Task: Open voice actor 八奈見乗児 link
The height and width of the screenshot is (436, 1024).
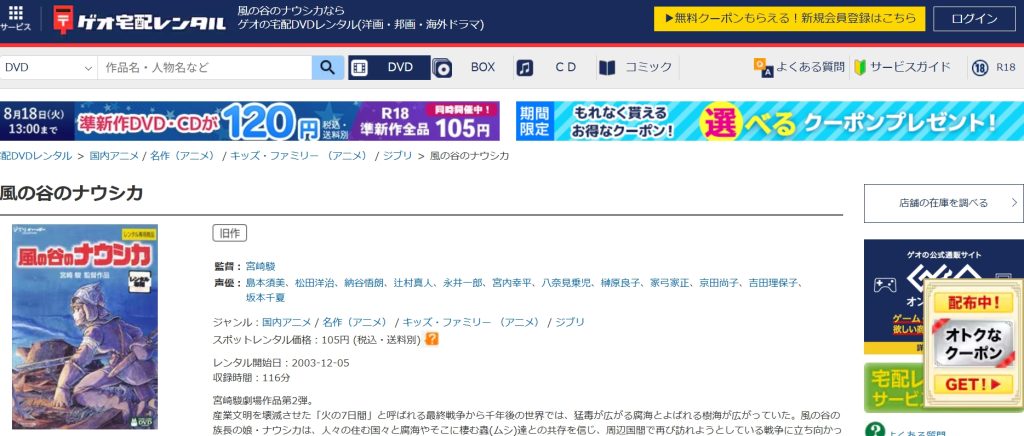Action: [x=566, y=283]
